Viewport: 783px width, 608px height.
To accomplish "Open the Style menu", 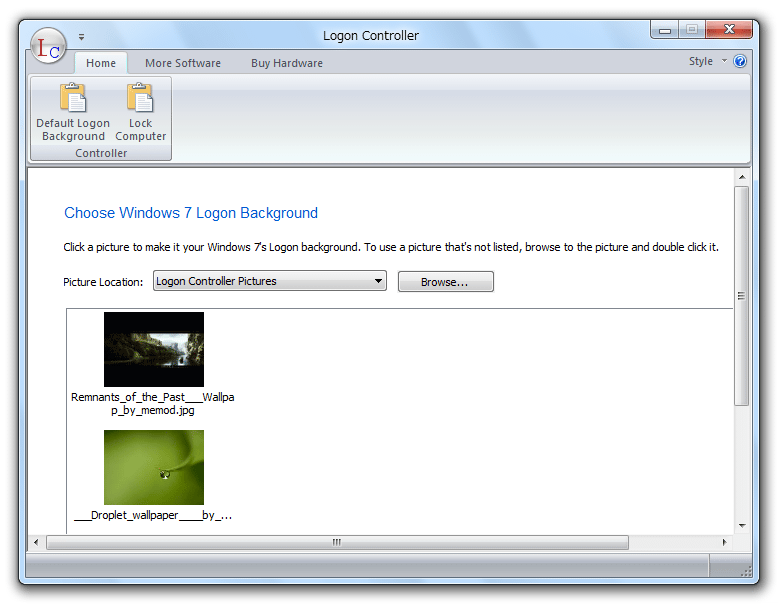I will coord(708,61).
